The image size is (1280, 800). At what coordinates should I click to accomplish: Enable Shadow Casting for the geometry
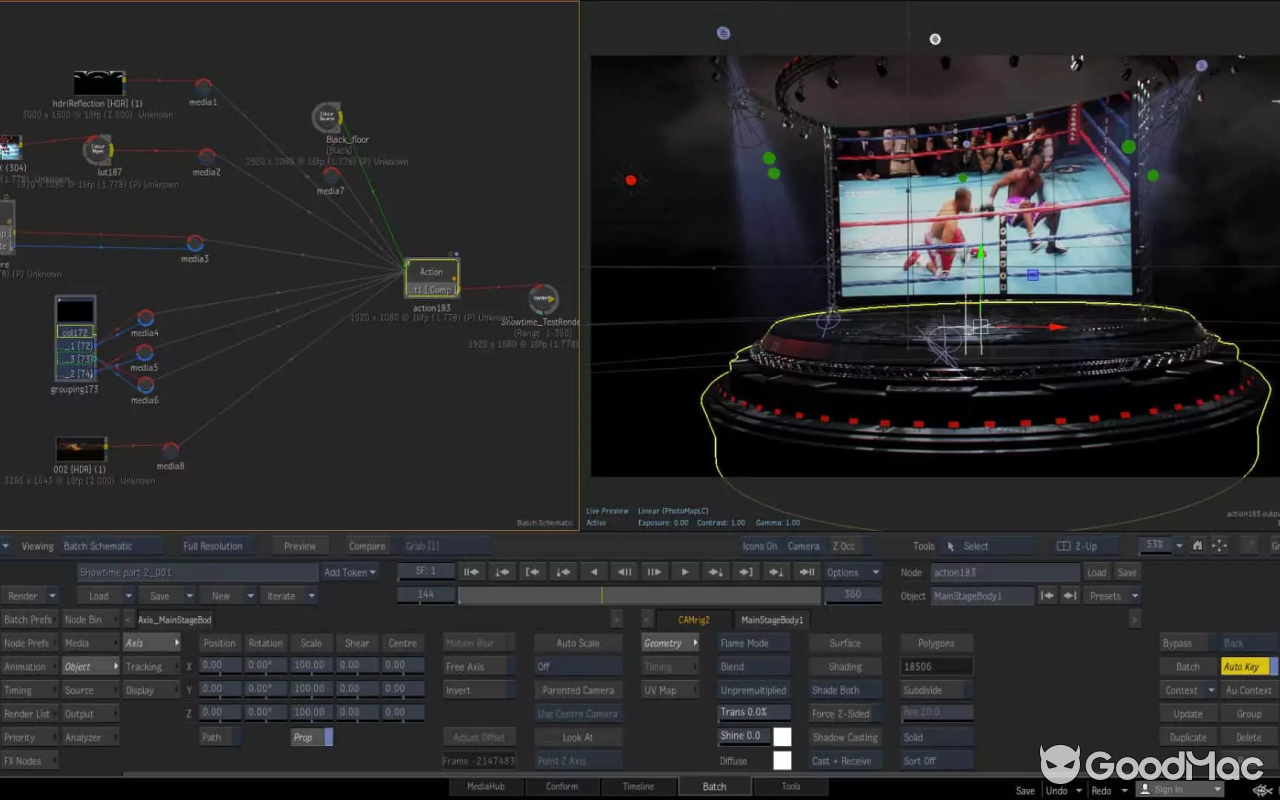844,737
